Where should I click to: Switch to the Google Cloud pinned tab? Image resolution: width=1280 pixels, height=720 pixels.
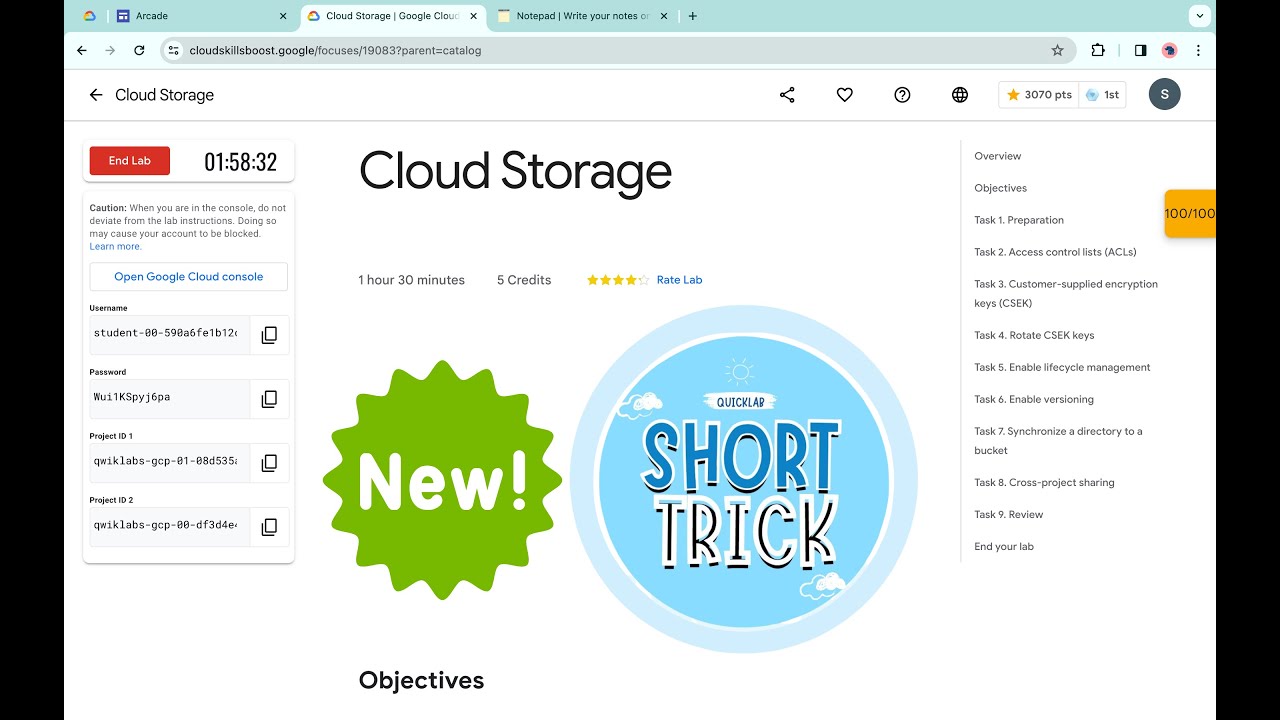point(89,16)
